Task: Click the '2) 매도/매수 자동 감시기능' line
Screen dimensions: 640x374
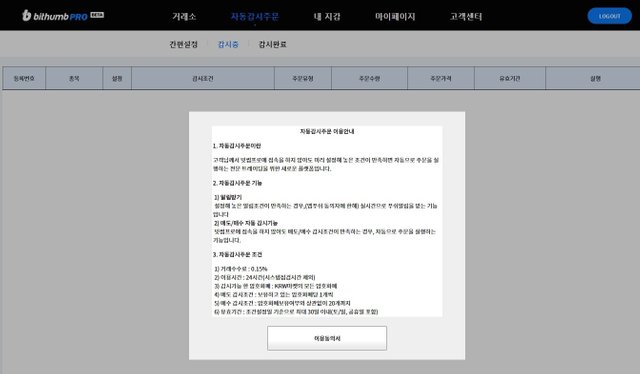Action: 246,223
